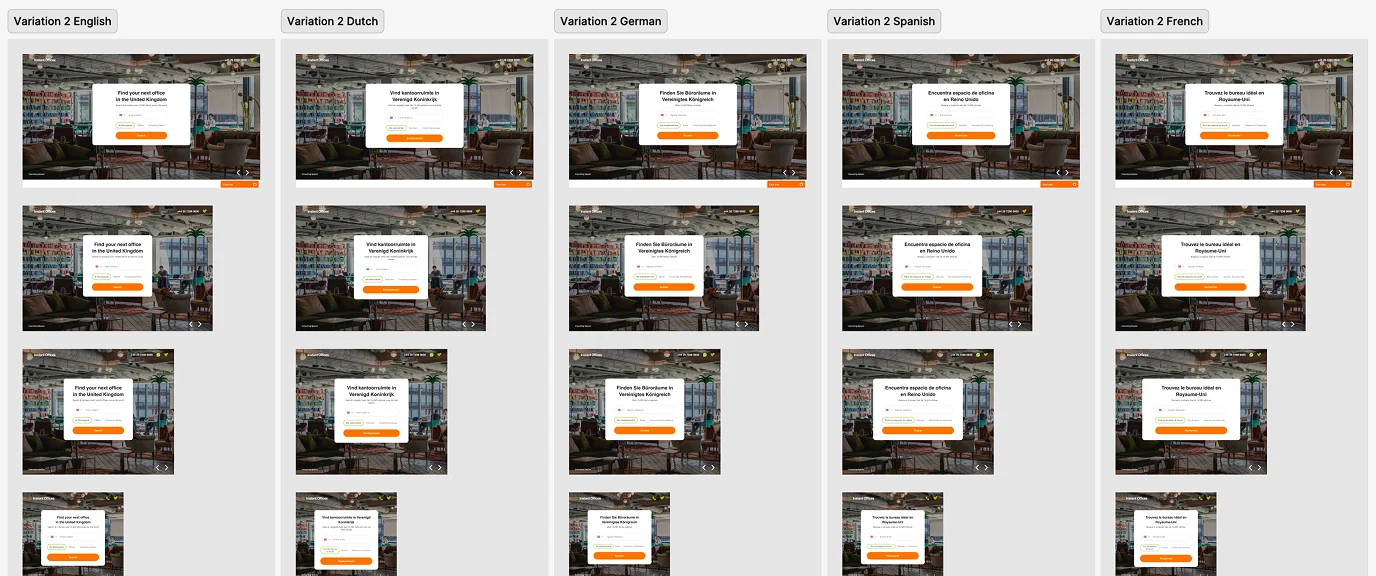Click chat icon in German first frame's orange bar
The height and width of the screenshot is (576, 1376).
pyautogui.click(x=801, y=184)
